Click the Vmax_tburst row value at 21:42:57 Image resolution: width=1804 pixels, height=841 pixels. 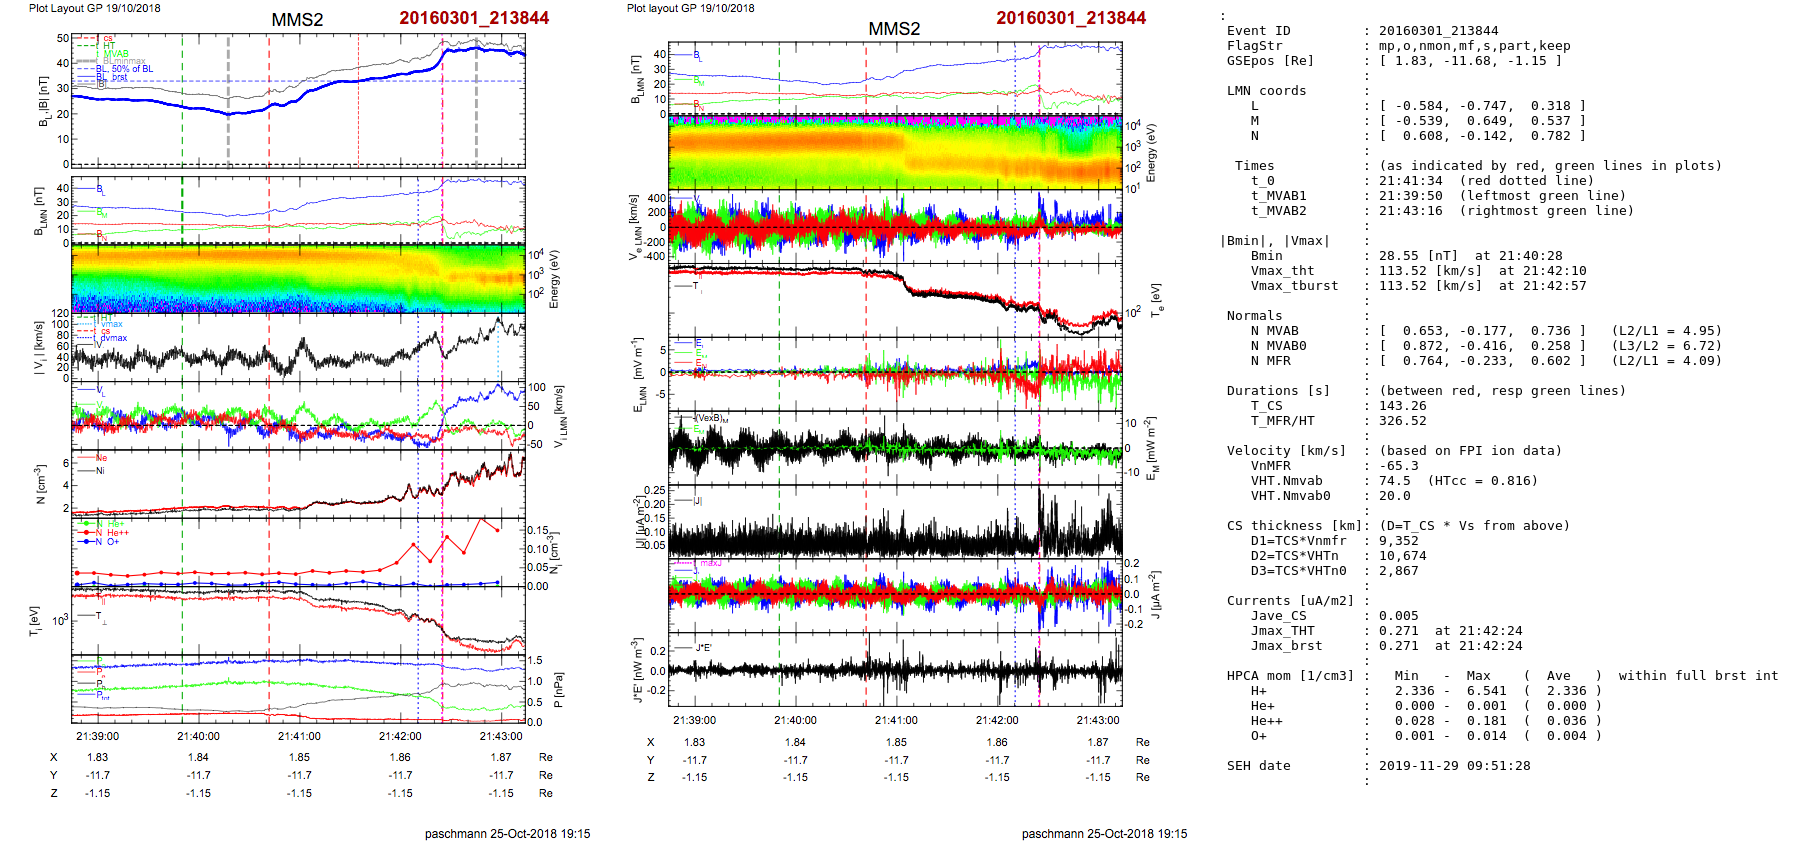[x=1482, y=286]
